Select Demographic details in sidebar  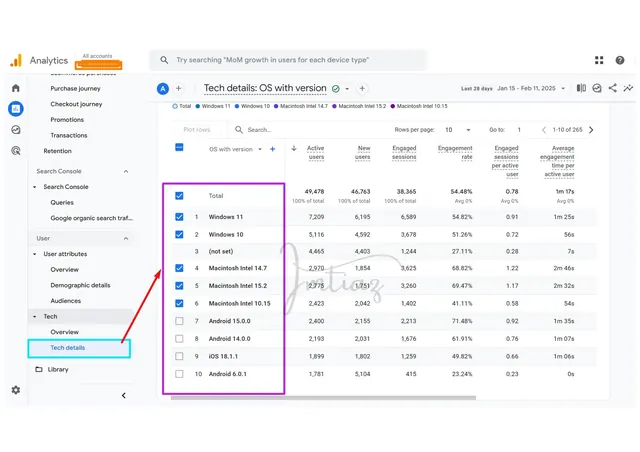[x=80, y=285]
